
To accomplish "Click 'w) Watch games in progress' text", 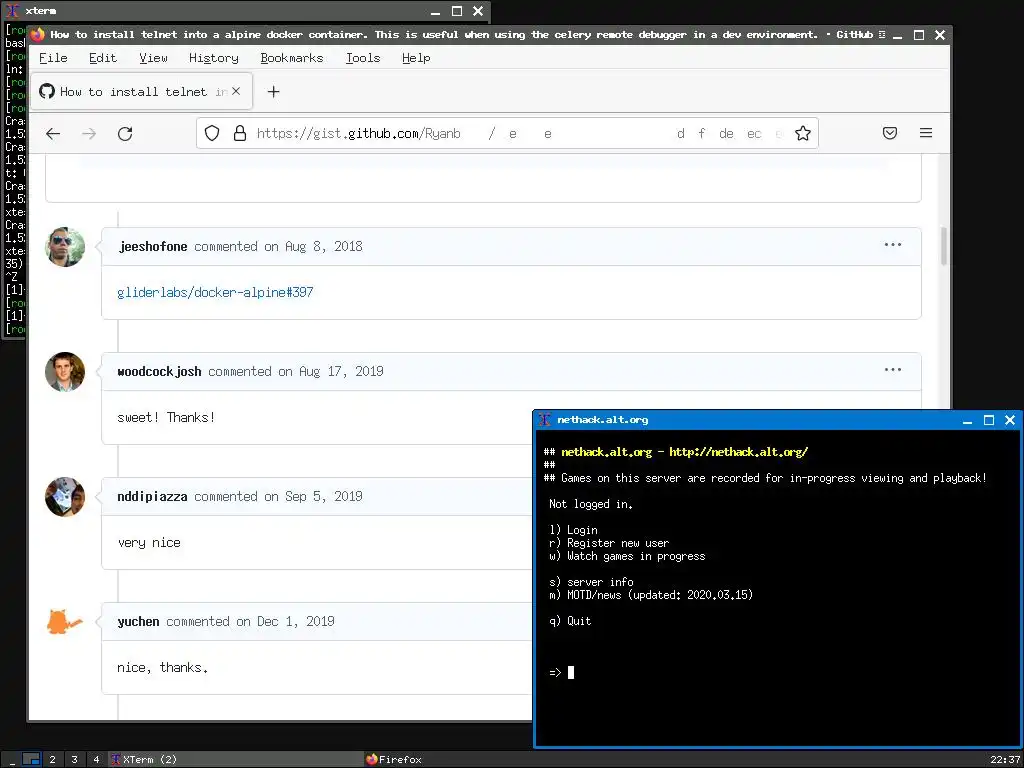I will pyautogui.click(x=627, y=556).
